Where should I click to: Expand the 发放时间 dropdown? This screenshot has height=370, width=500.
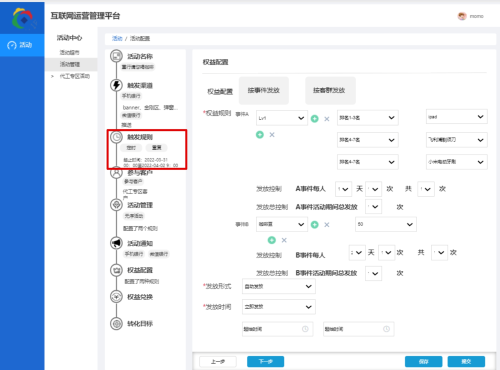(279, 307)
